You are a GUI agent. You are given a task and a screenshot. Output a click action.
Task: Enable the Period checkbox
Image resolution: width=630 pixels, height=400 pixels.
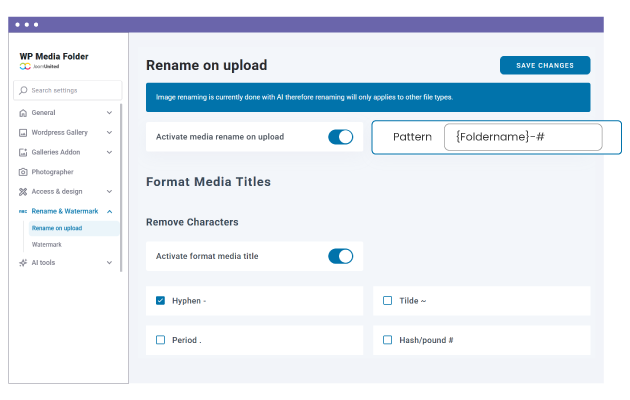[161, 340]
